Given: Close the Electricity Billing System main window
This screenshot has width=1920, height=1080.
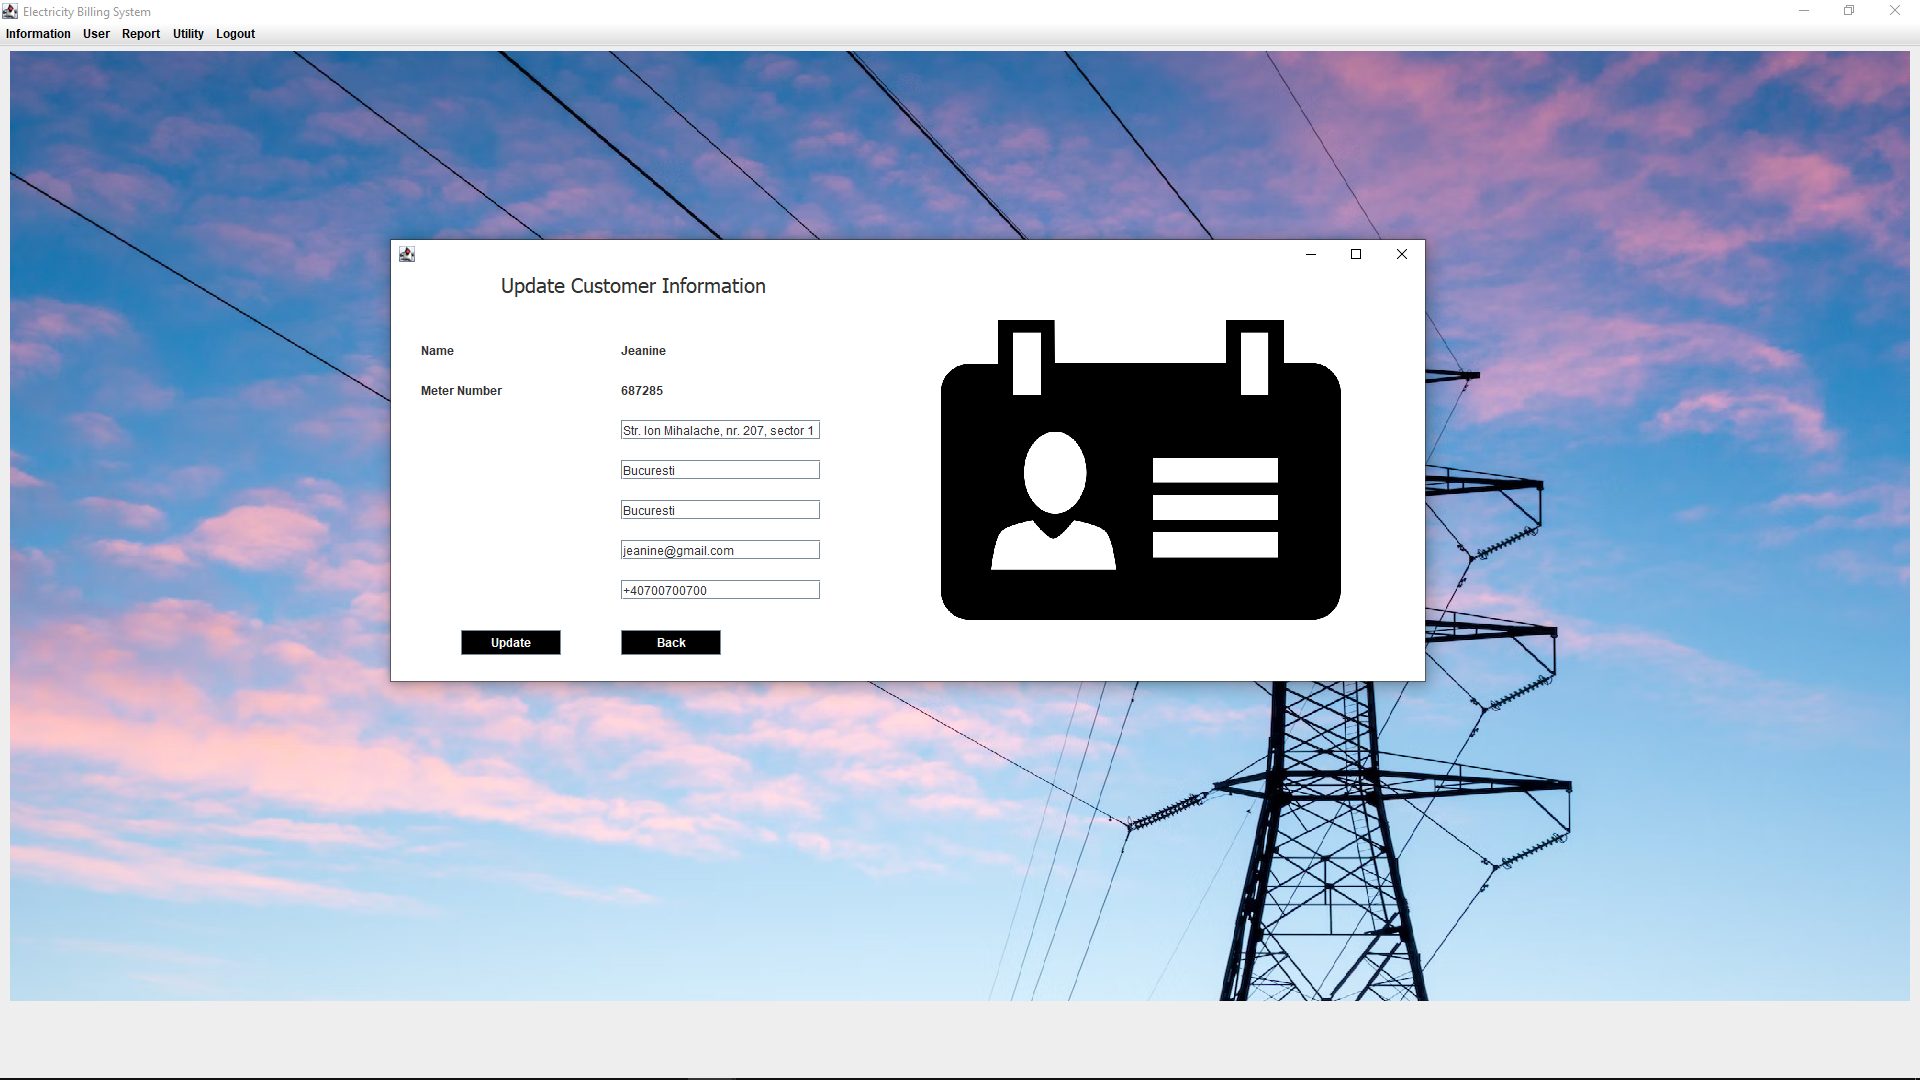Looking at the screenshot, I should point(1895,11).
